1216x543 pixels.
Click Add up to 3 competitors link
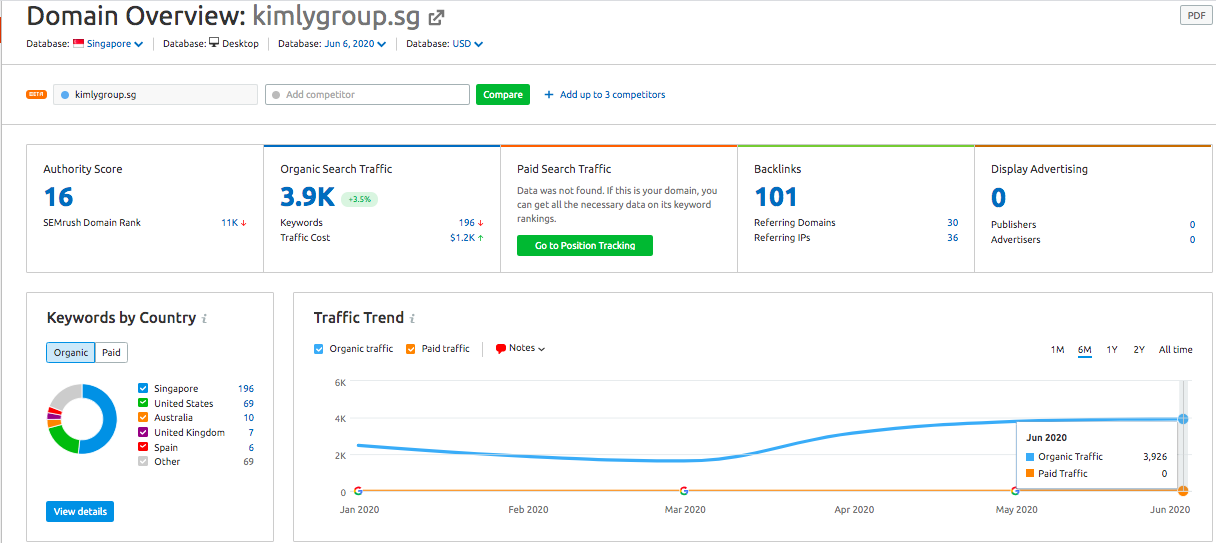click(612, 95)
